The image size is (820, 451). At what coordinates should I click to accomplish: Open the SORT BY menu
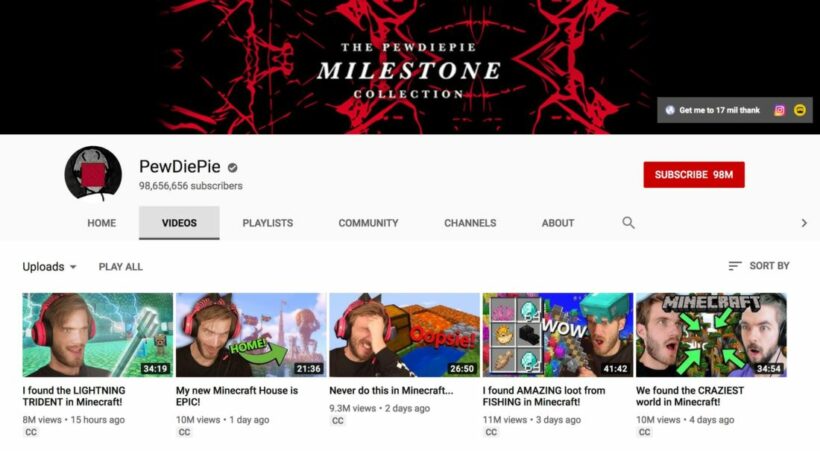[x=759, y=266]
